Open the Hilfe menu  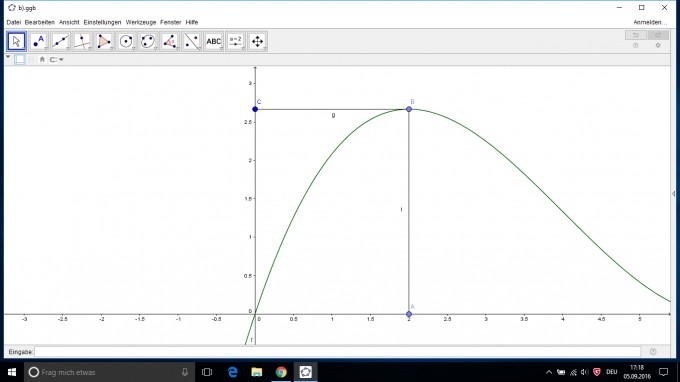point(192,22)
